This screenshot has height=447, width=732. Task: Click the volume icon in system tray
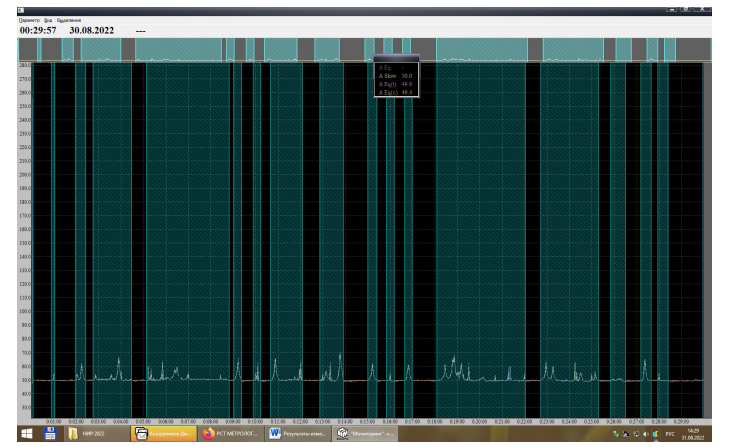click(x=646, y=434)
